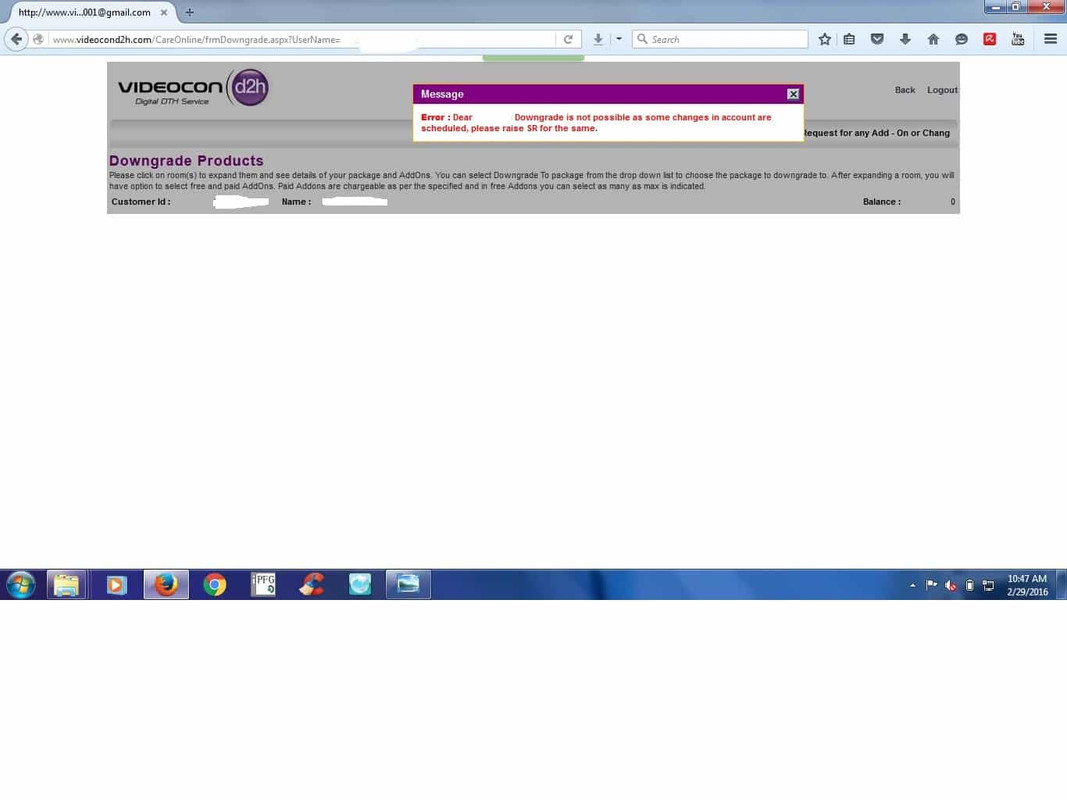Click the Name label on the page
Viewport: 1067px width, 800px height.
tap(296, 202)
